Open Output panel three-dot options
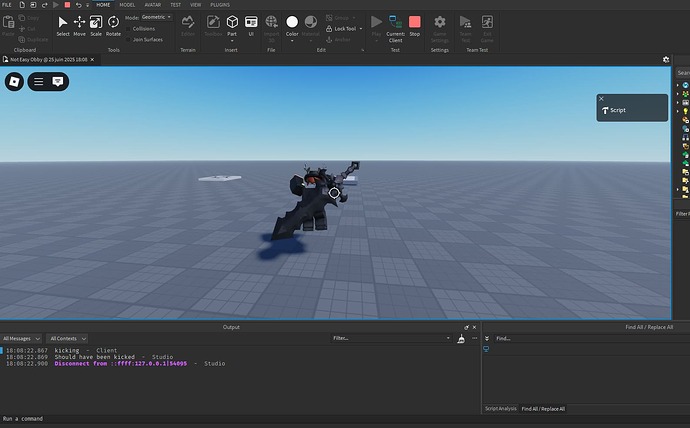 point(474,338)
